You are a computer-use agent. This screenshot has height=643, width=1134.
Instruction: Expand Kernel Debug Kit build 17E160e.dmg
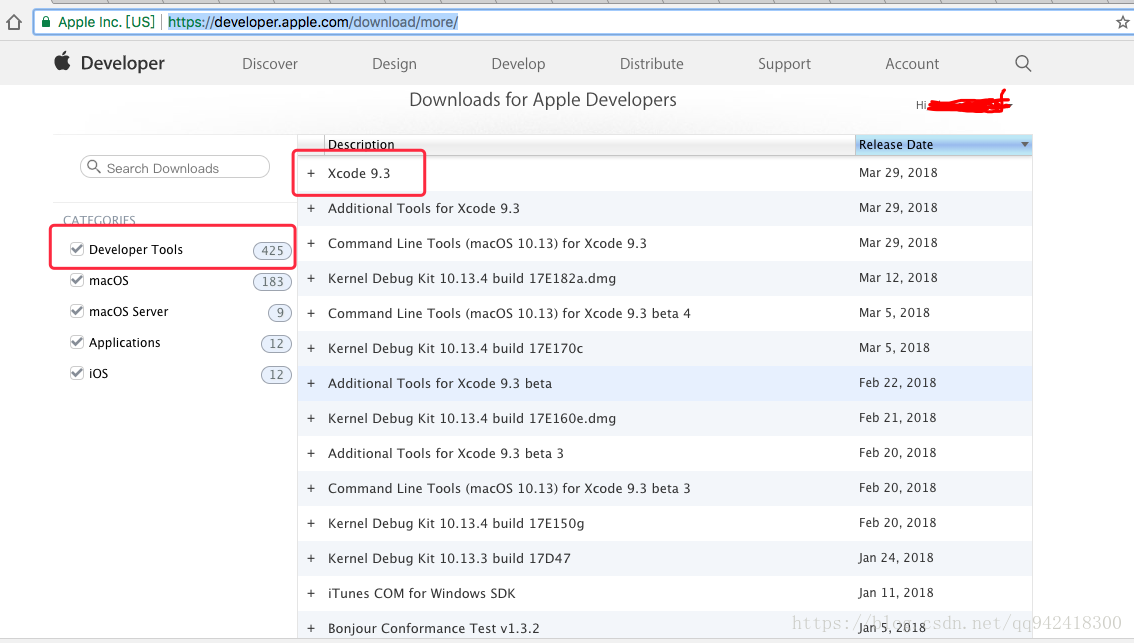coord(311,419)
